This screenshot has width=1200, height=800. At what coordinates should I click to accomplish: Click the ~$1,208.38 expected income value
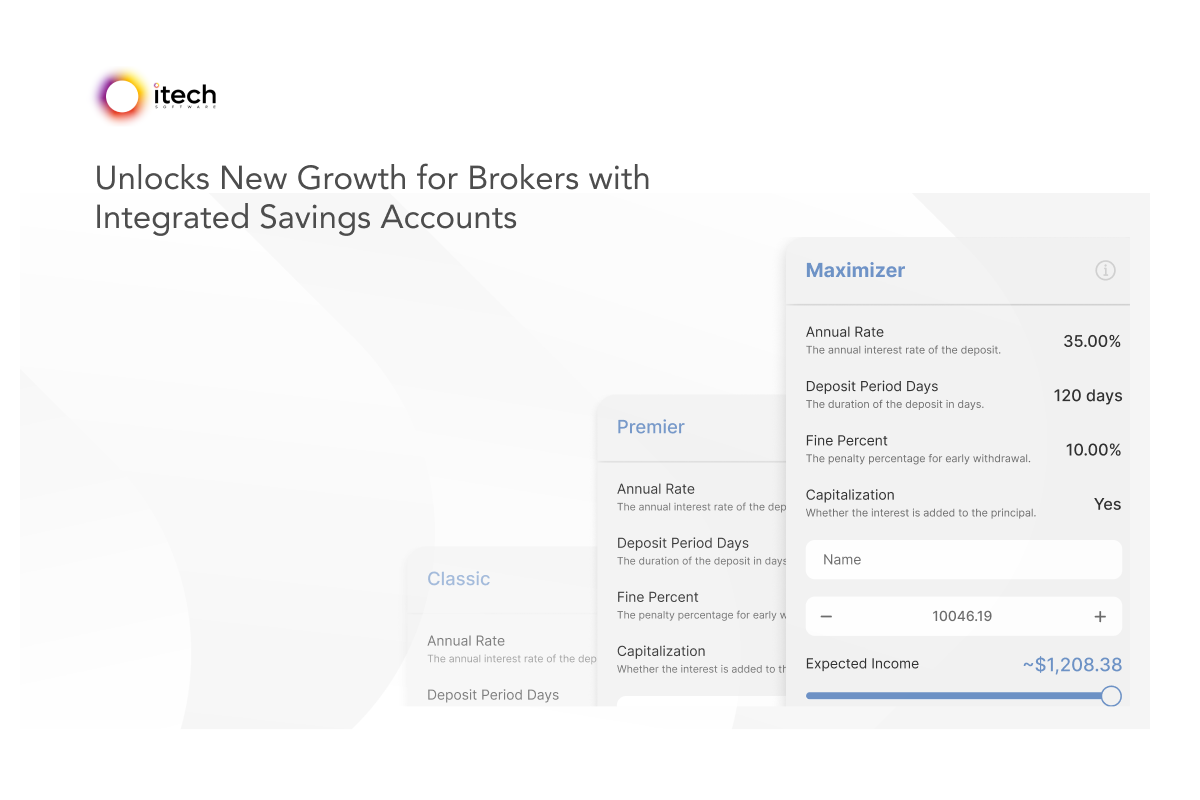tap(1072, 664)
